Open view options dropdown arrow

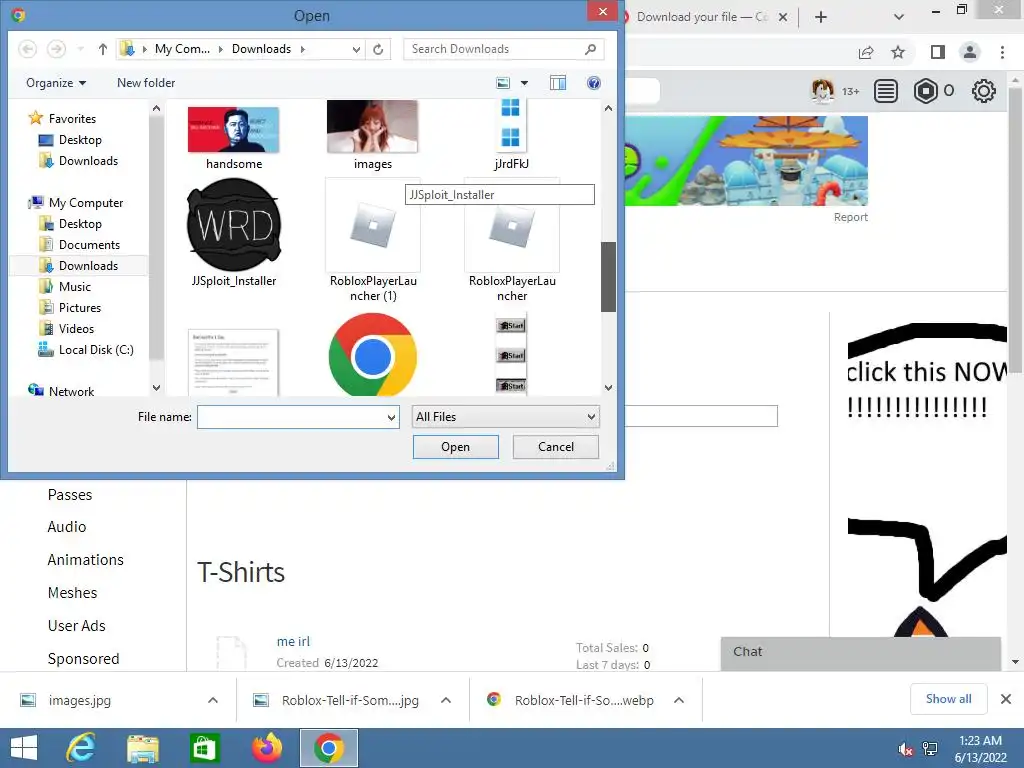click(524, 83)
